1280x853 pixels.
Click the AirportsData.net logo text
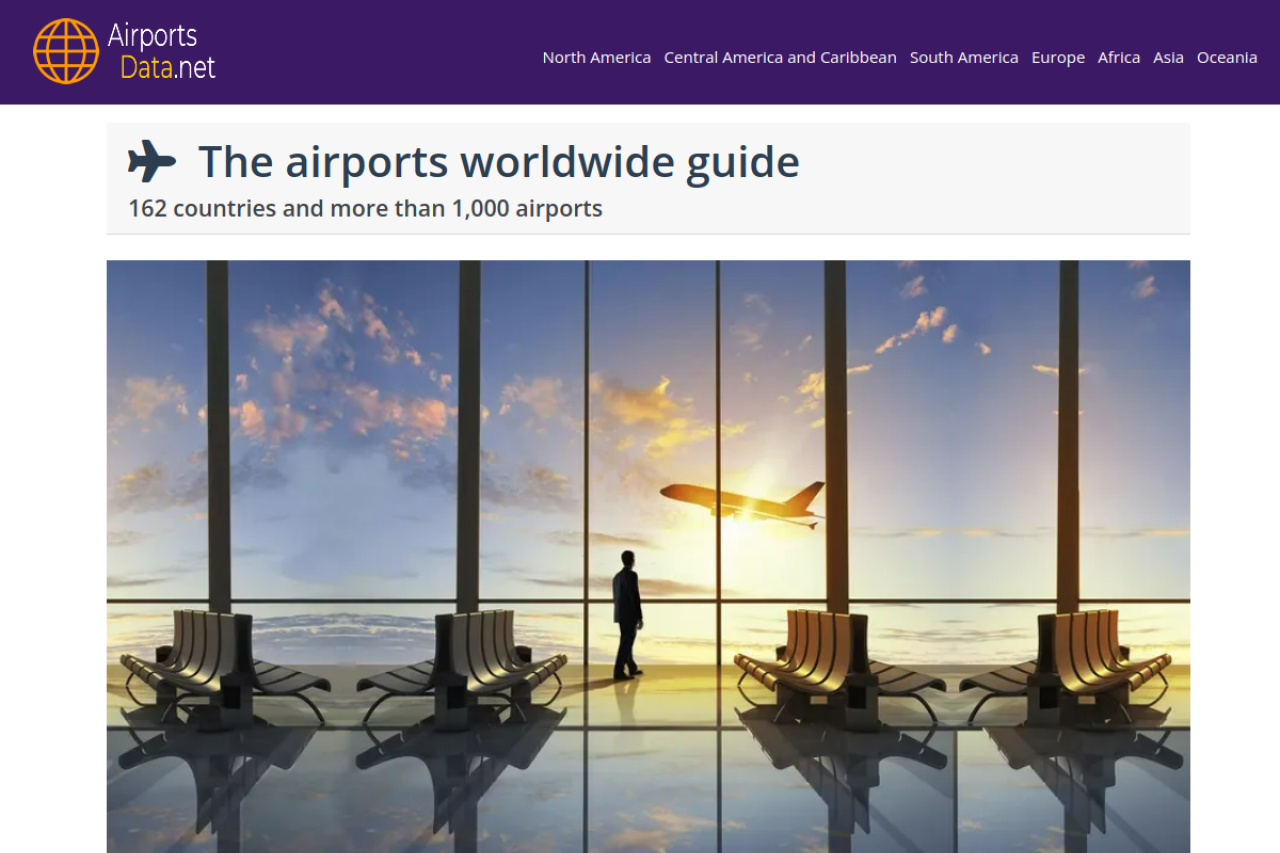[x=162, y=51]
